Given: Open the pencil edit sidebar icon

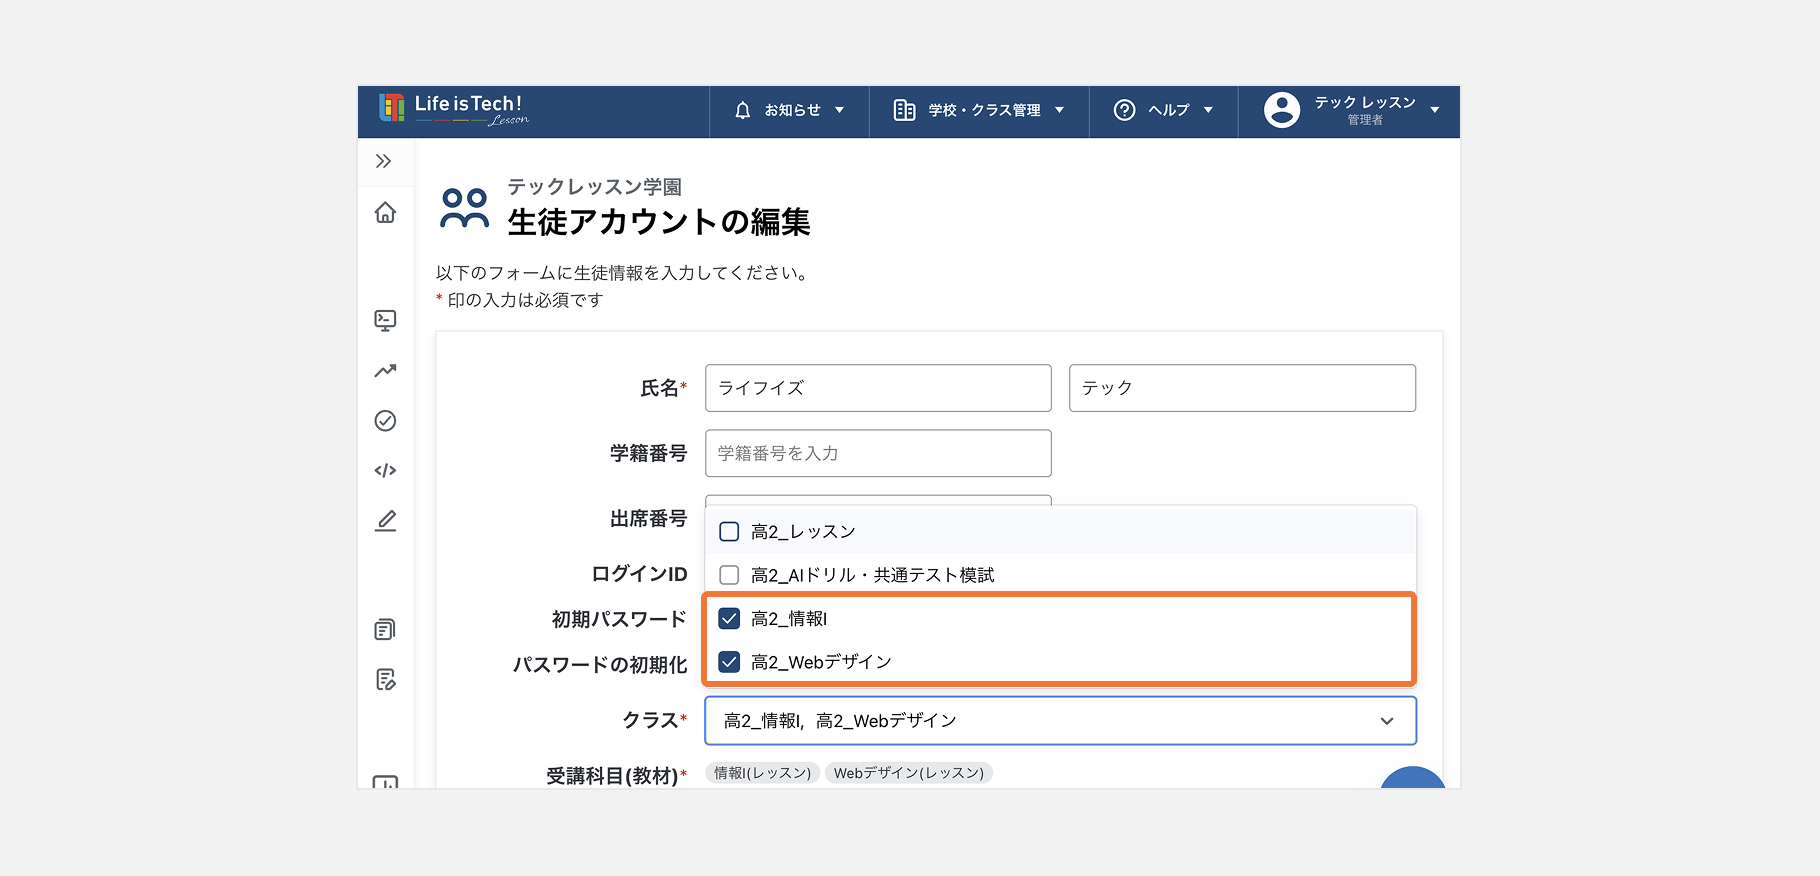Looking at the screenshot, I should tap(385, 520).
